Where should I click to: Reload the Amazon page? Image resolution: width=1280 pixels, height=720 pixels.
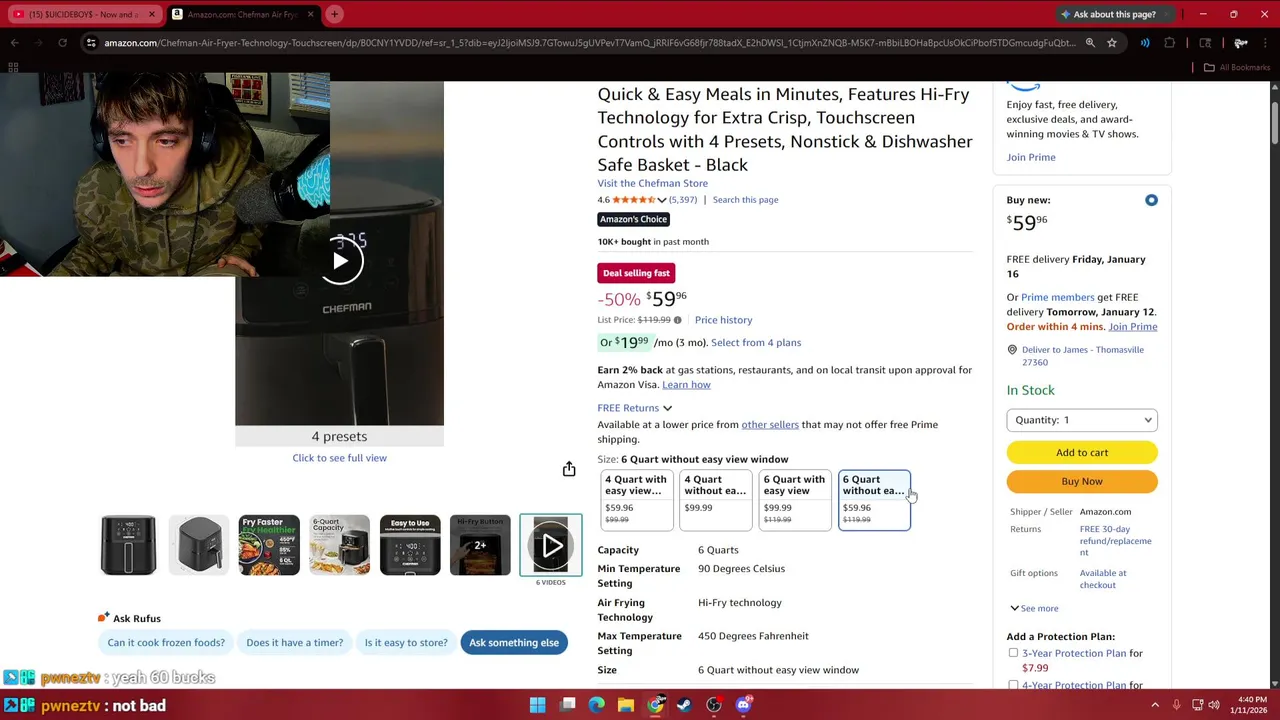tap(62, 43)
